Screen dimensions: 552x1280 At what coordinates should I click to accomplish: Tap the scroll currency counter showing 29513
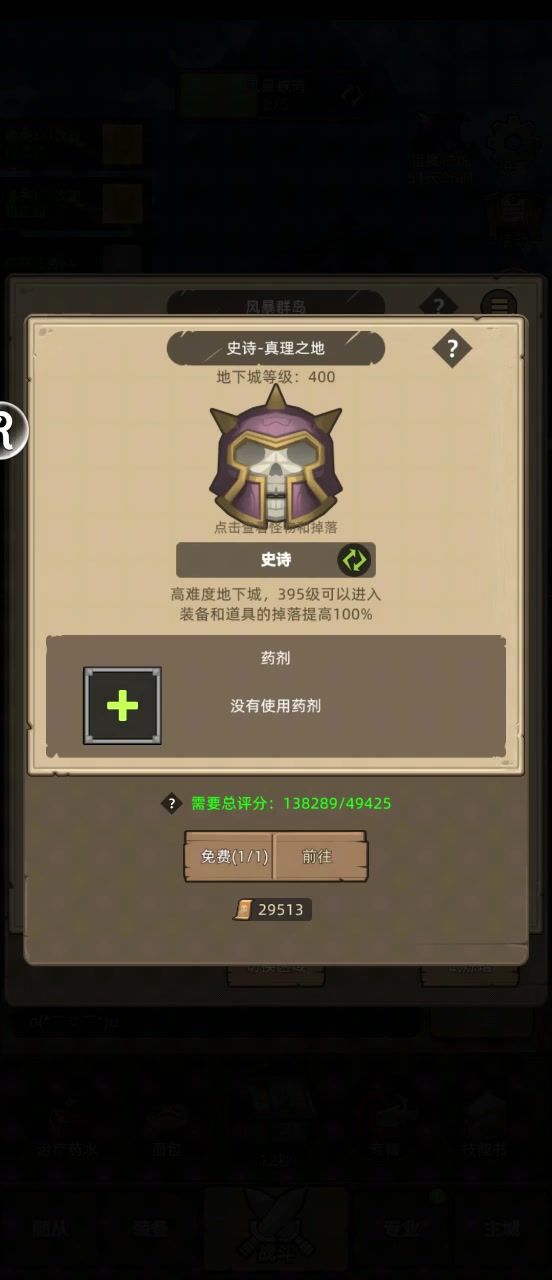pos(272,909)
